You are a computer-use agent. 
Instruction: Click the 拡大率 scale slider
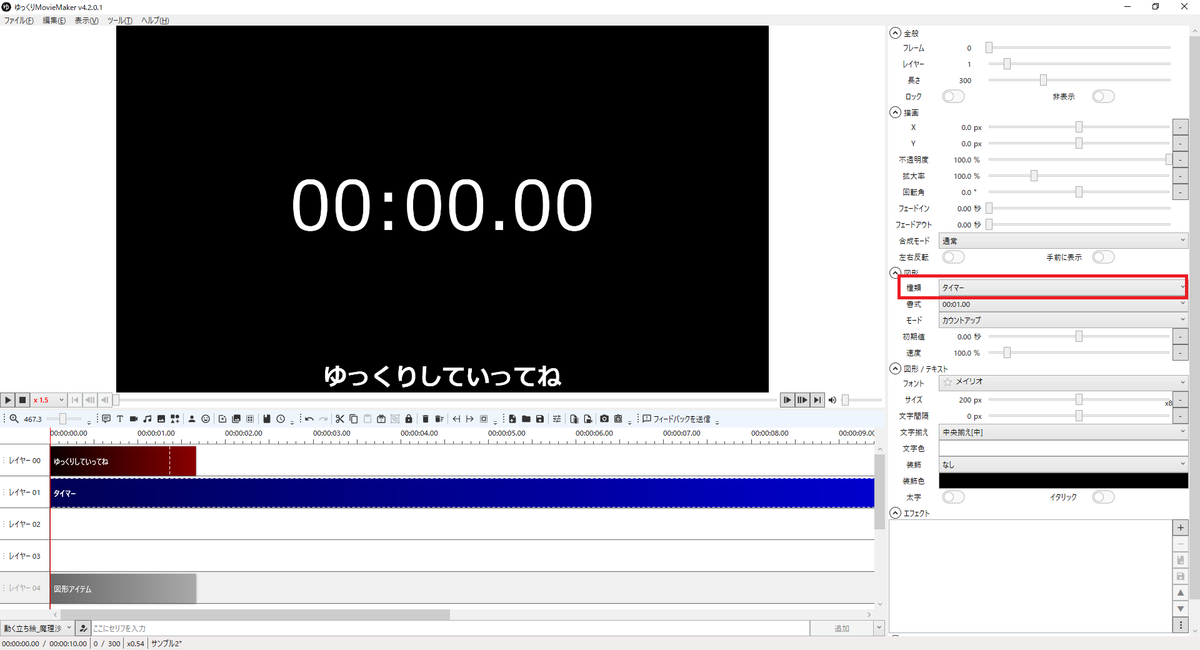[1079, 176]
